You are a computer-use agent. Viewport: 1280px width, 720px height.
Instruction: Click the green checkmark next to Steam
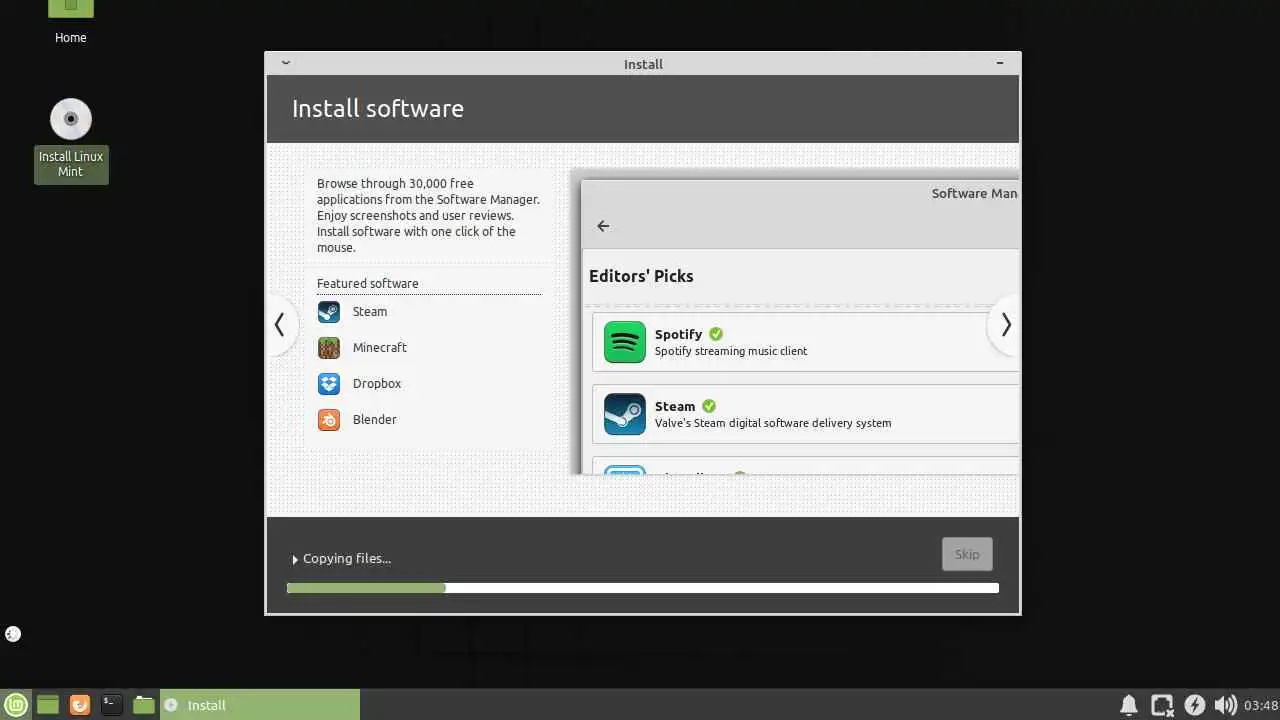pyautogui.click(x=709, y=406)
